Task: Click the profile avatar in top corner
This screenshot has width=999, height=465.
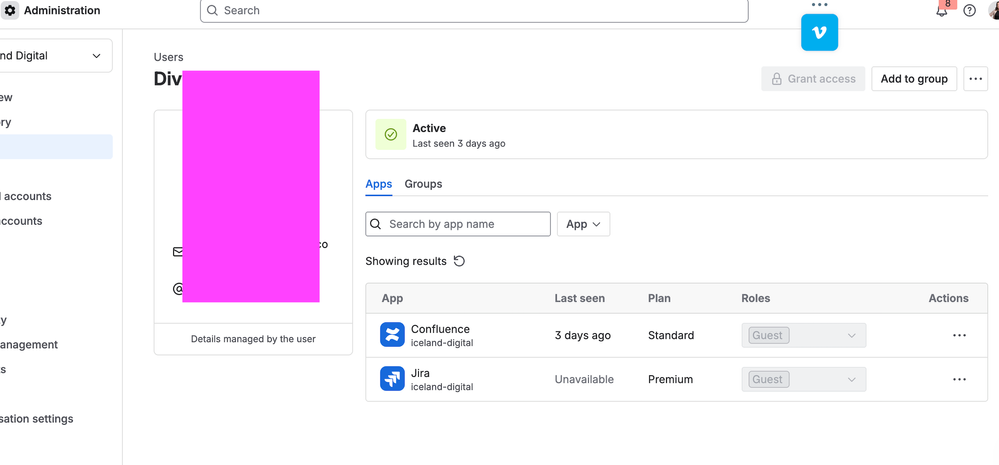Action: click(x=994, y=10)
